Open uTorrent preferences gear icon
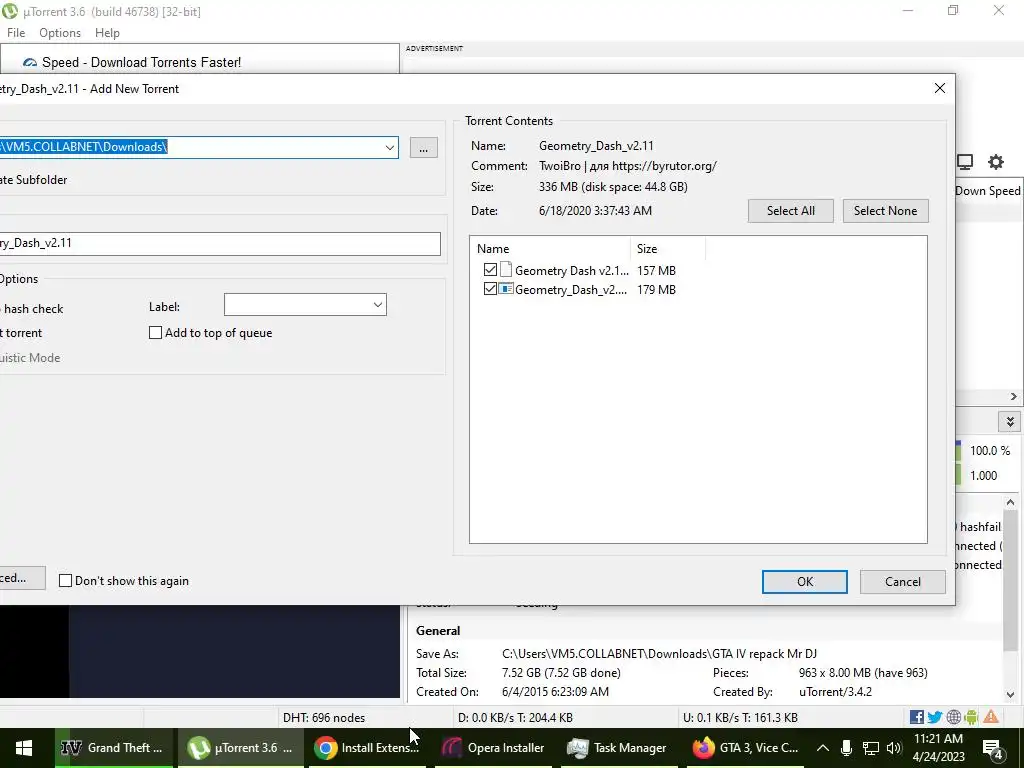The image size is (1024, 768). pos(995,161)
